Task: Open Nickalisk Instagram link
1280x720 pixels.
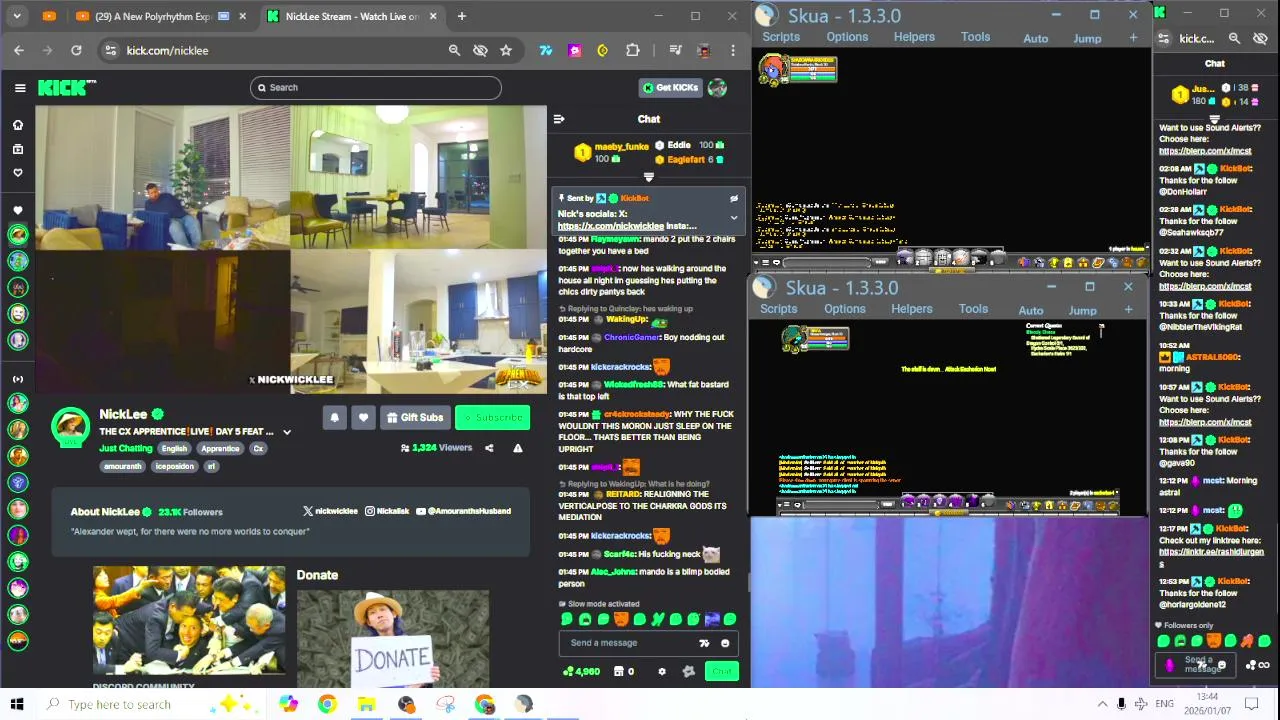Action: click(387, 511)
